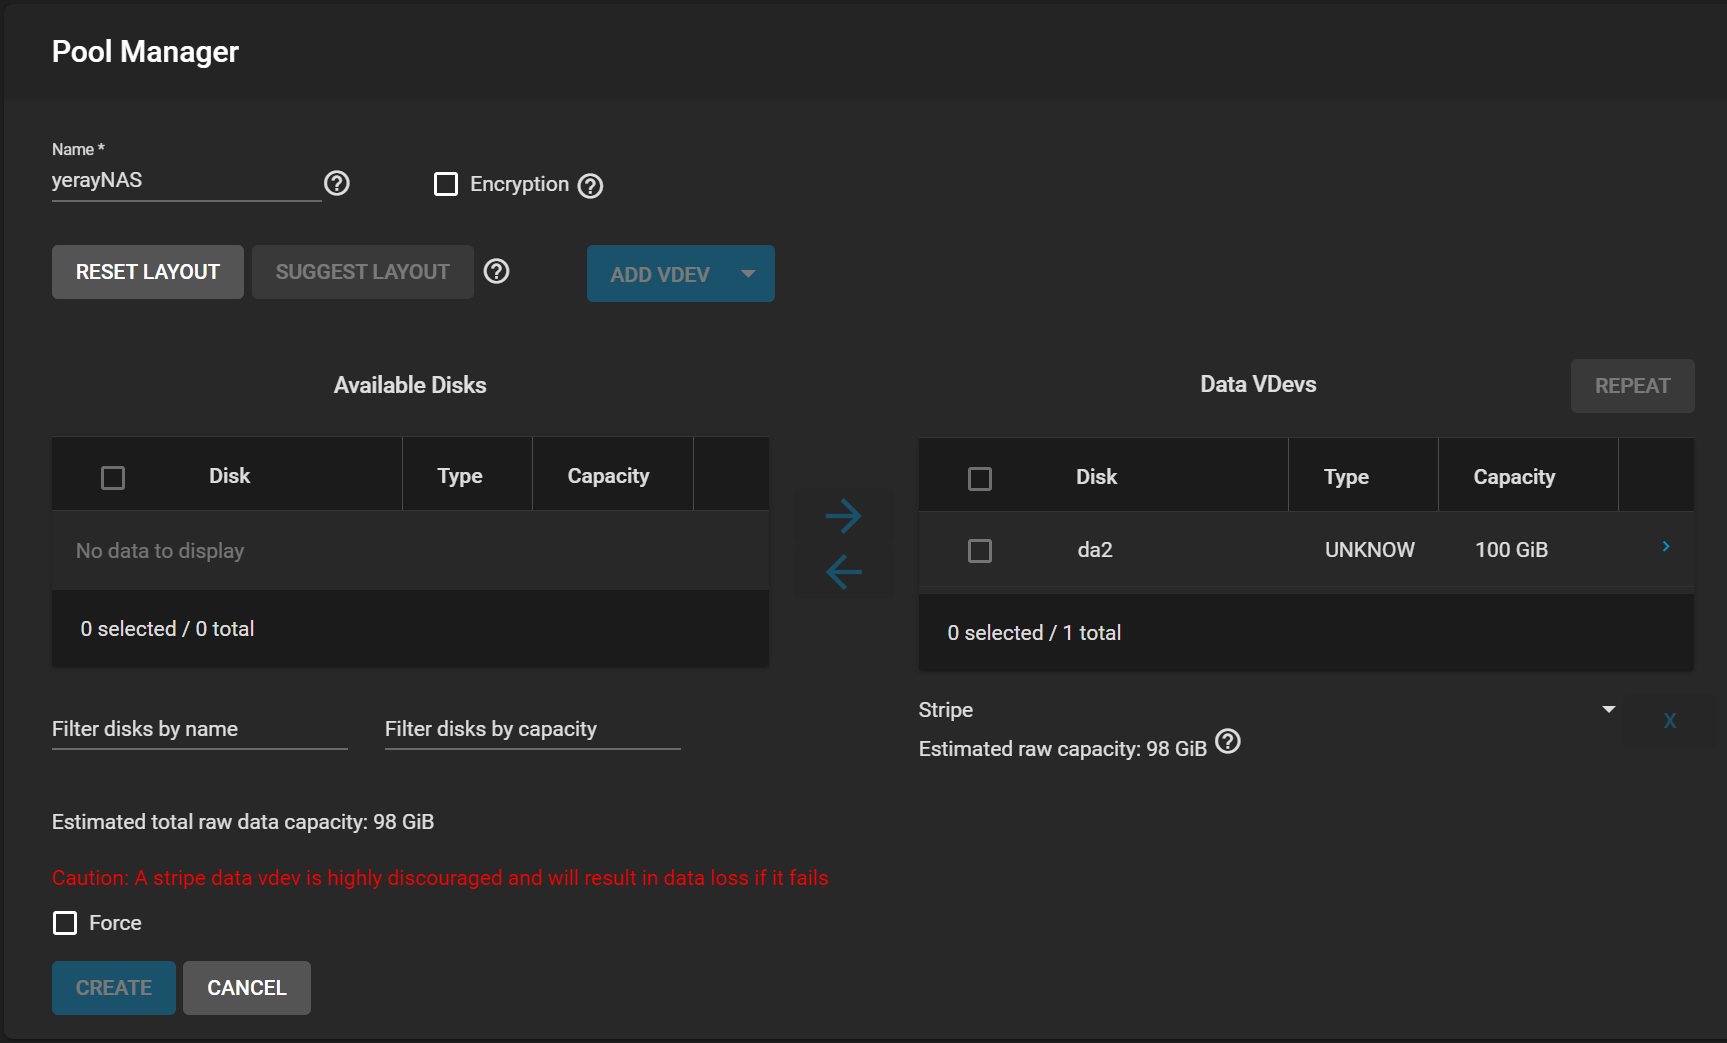Click the UNKNOW type cell
This screenshot has height=1043, width=1727.
coord(1370,550)
